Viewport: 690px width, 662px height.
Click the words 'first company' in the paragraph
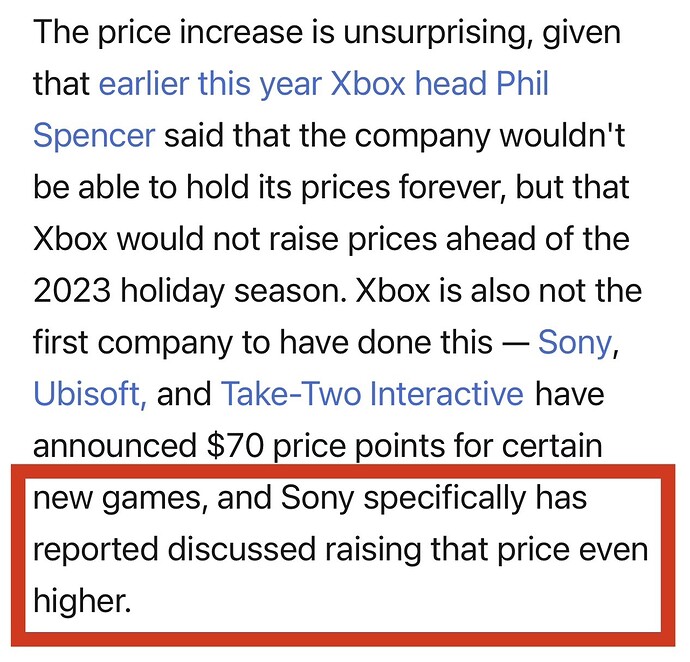point(132,343)
